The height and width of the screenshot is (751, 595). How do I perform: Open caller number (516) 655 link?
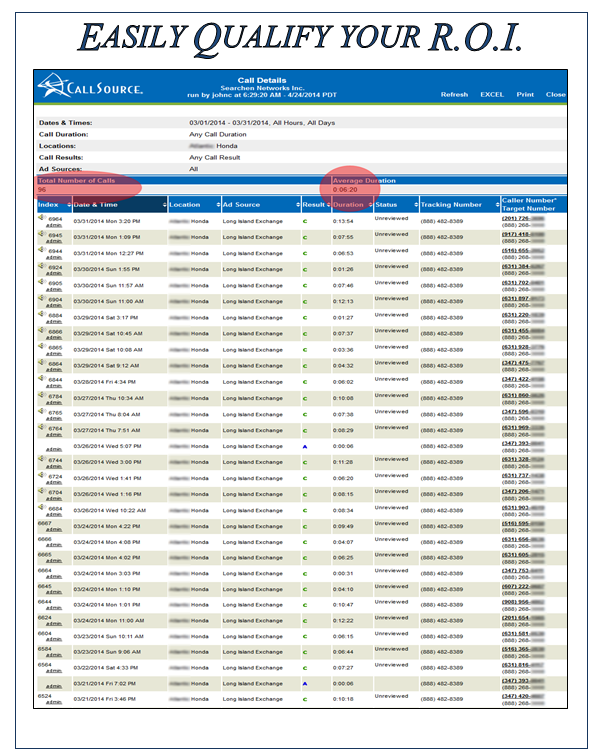pyautogui.click(x=523, y=250)
